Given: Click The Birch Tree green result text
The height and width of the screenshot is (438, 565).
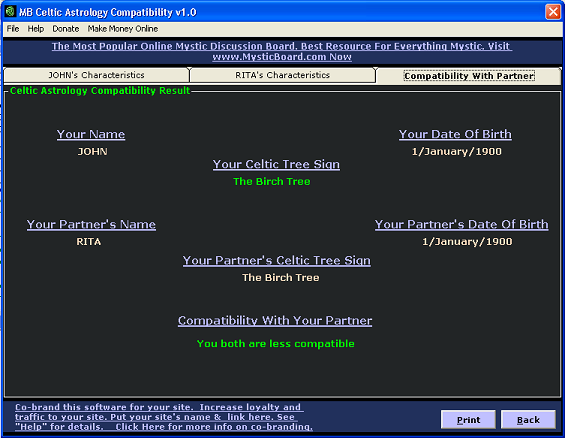Looking at the screenshot, I should [x=272, y=181].
